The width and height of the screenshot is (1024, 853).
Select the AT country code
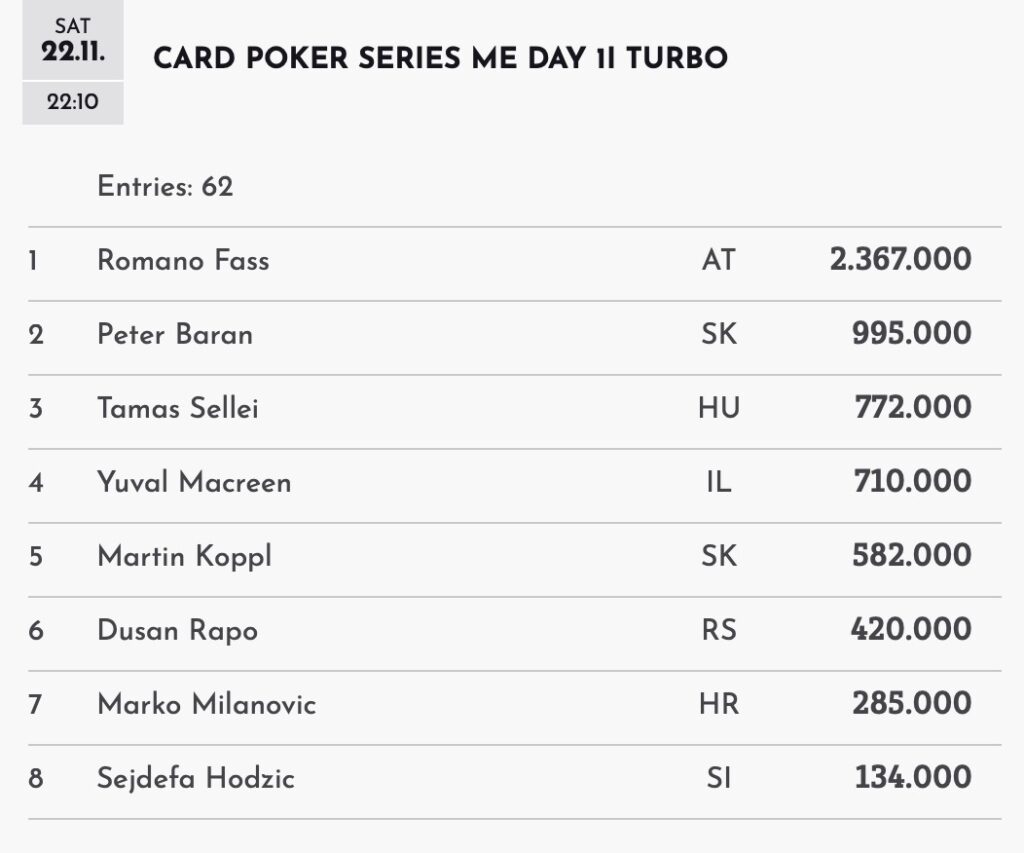[718, 261]
